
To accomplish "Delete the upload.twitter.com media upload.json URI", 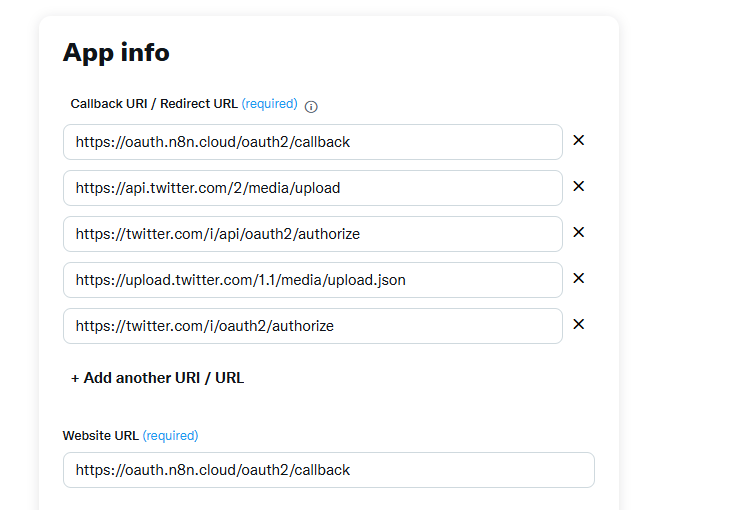I will click(x=579, y=278).
